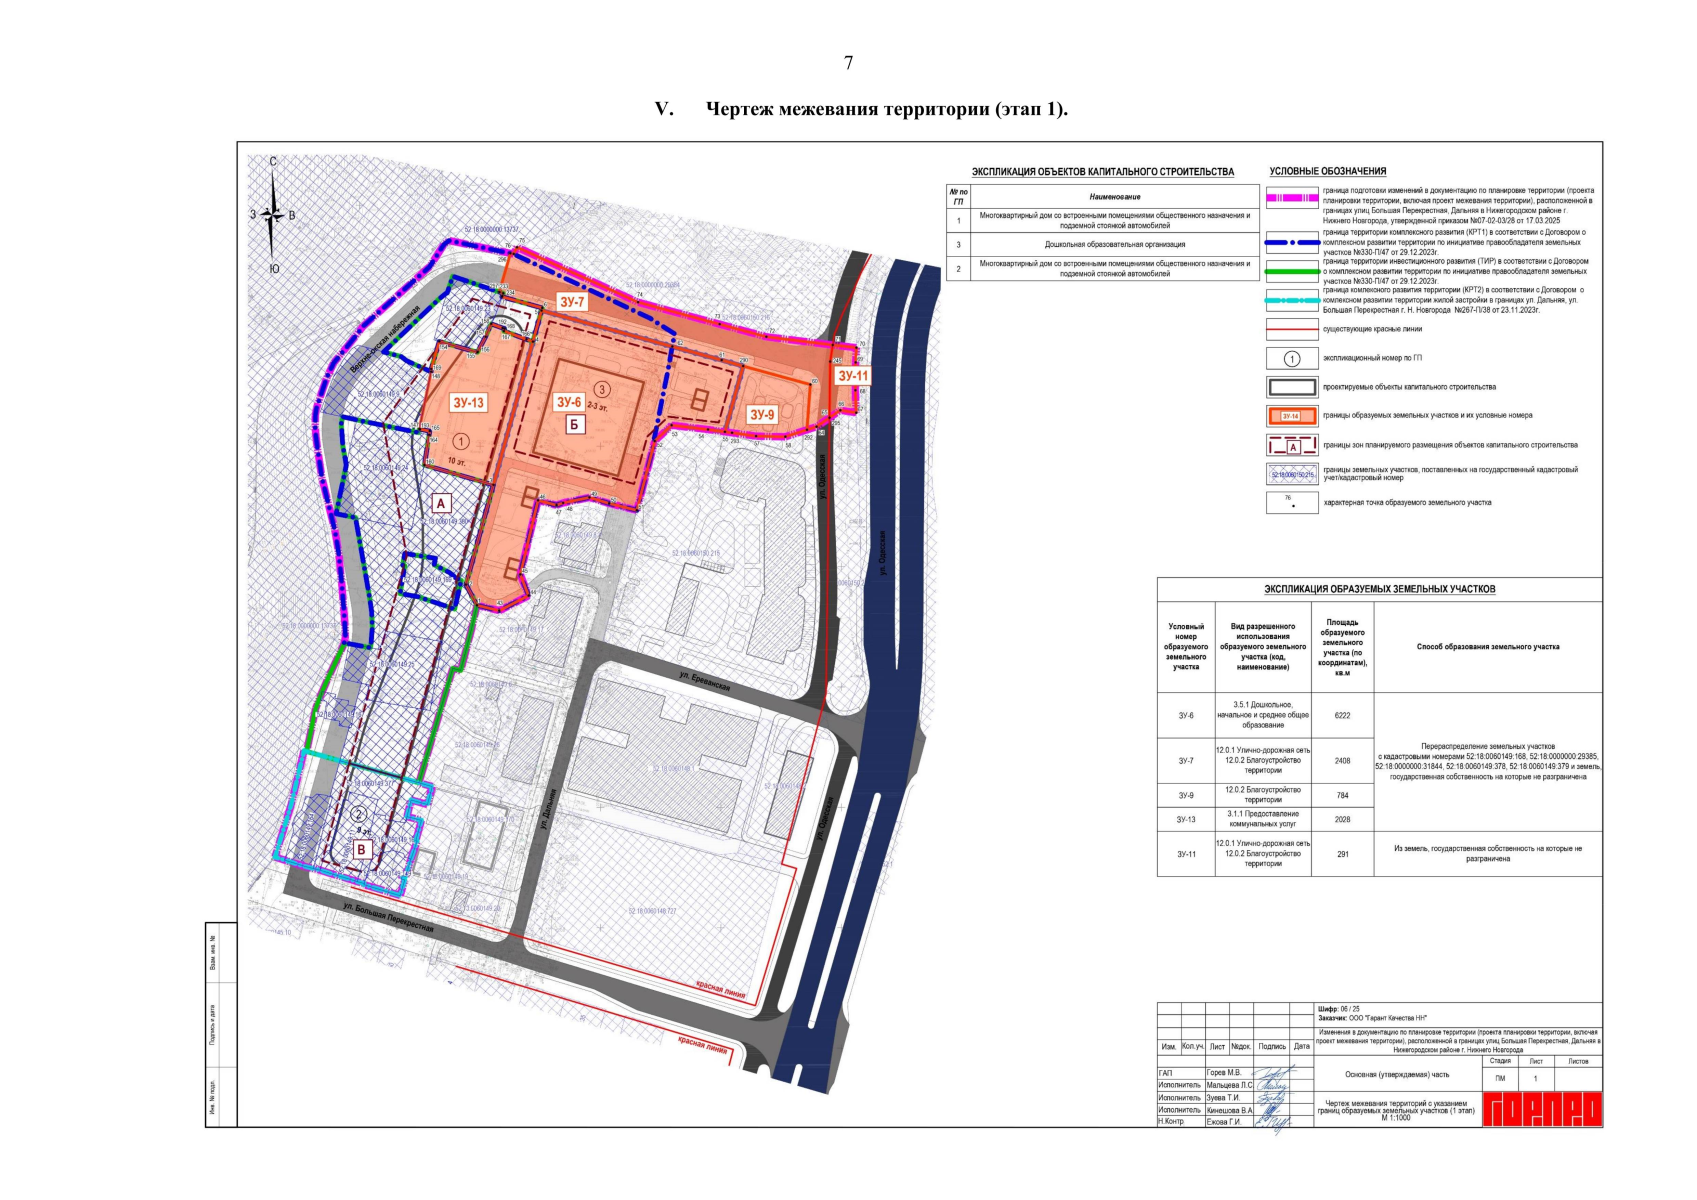
Task: Click zone marker 'В' on the map
Action: coord(362,849)
